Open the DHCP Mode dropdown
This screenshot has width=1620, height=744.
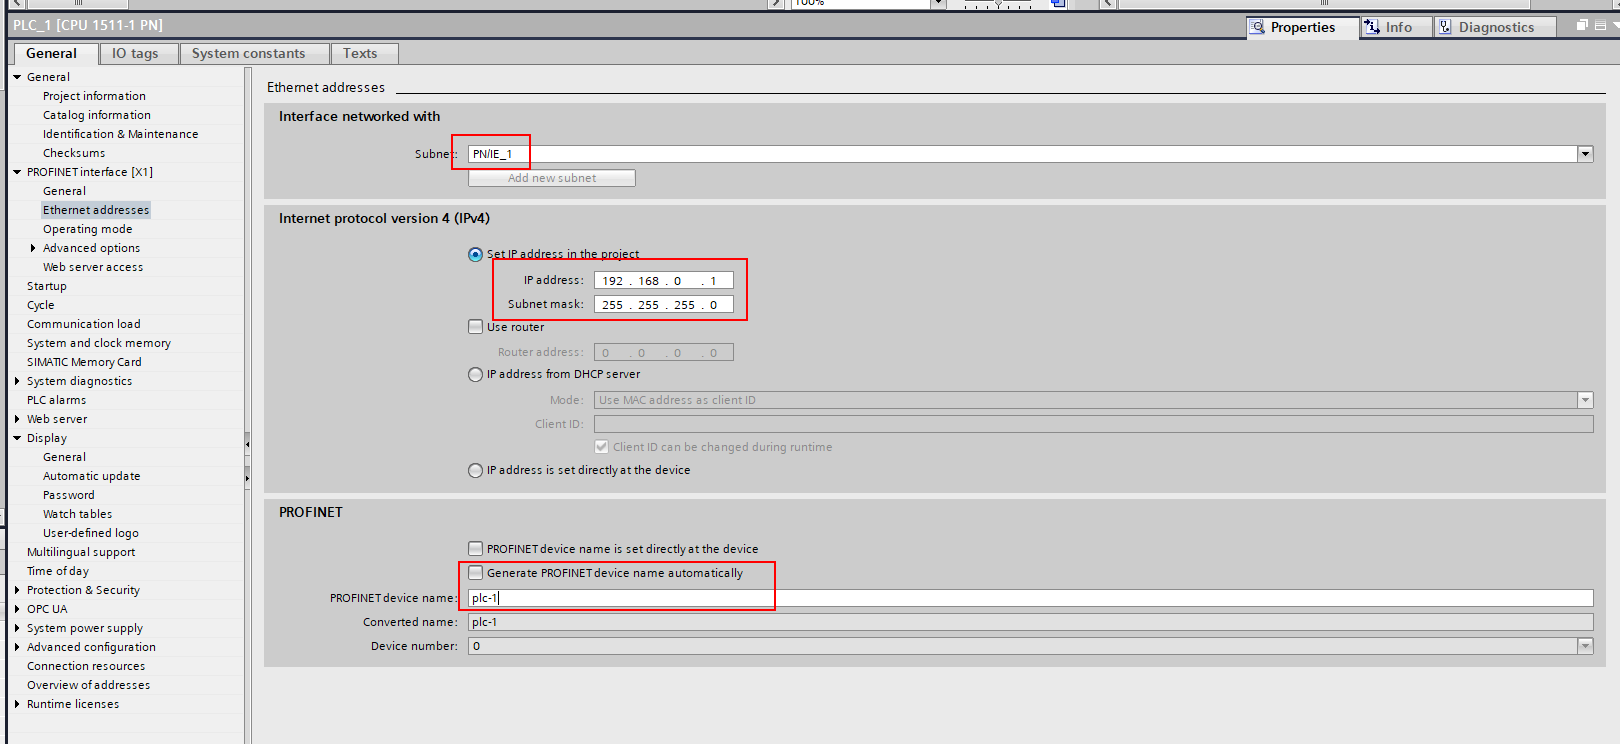click(1585, 400)
